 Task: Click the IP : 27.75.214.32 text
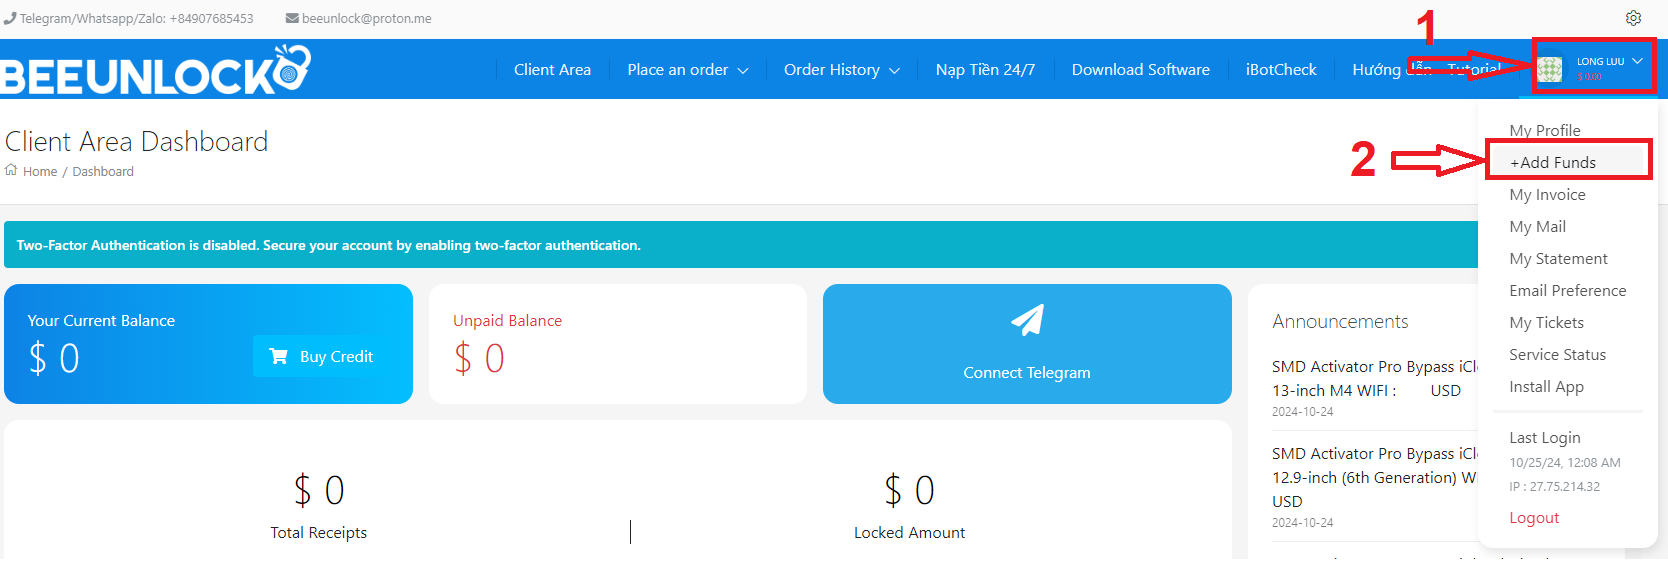coord(1555,486)
